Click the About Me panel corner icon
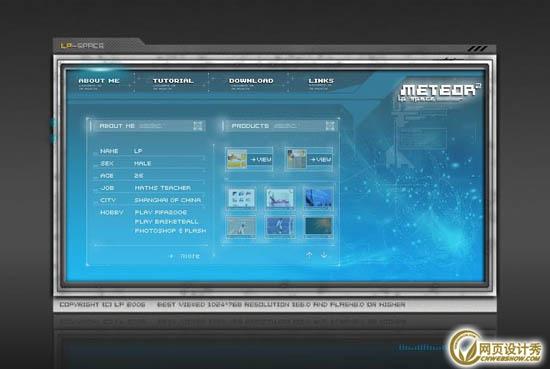 tap(198, 126)
